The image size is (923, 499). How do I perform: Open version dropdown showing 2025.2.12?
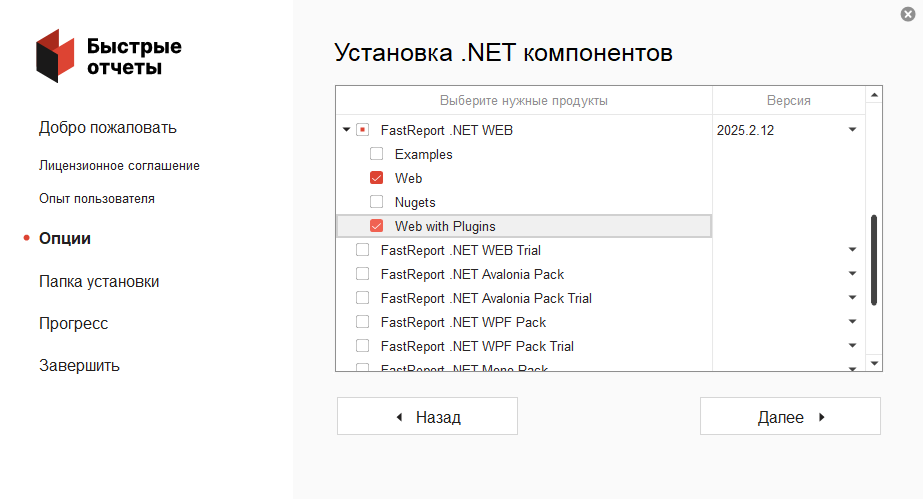[x=852, y=130]
